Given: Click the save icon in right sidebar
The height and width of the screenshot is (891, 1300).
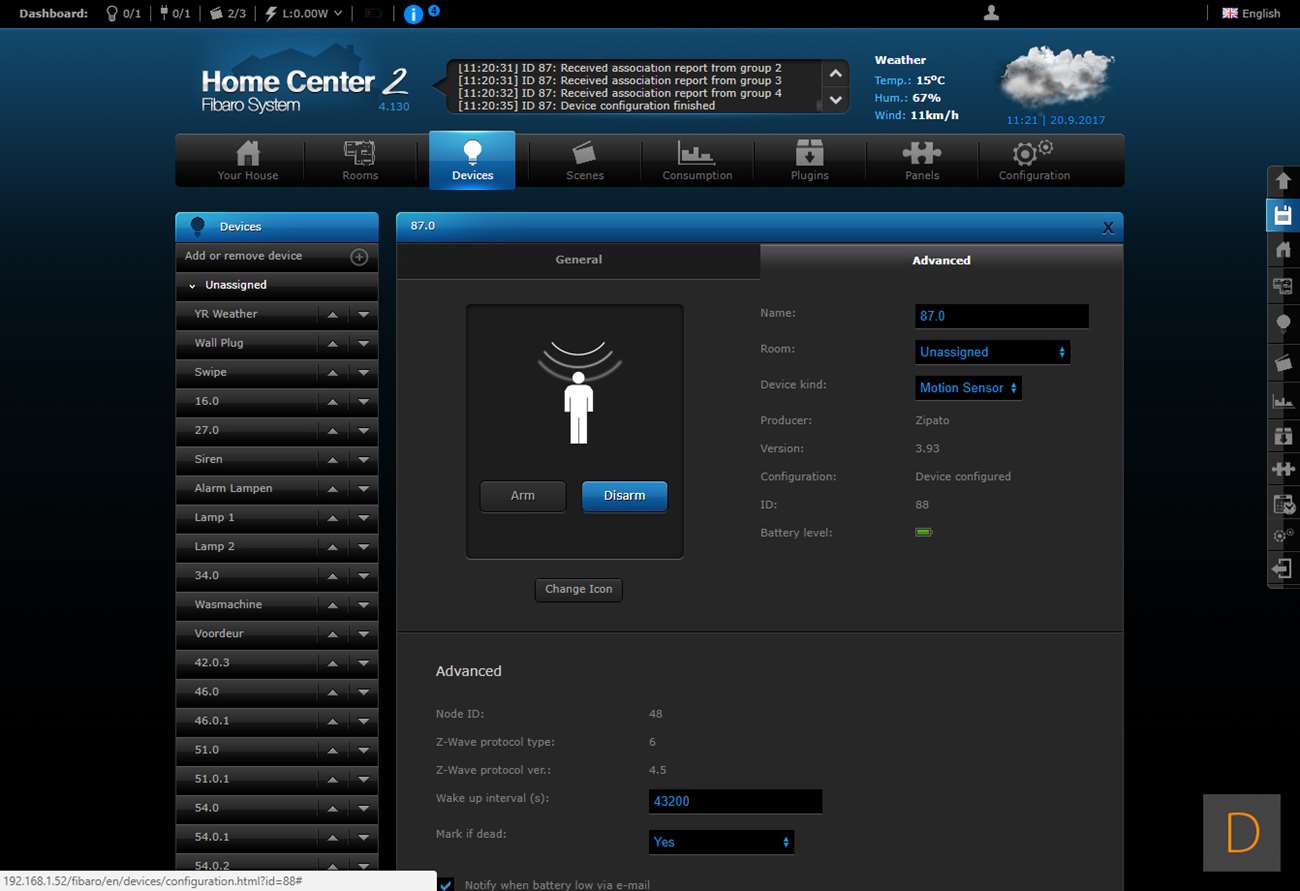Looking at the screenshot, I should point(1283,215).
